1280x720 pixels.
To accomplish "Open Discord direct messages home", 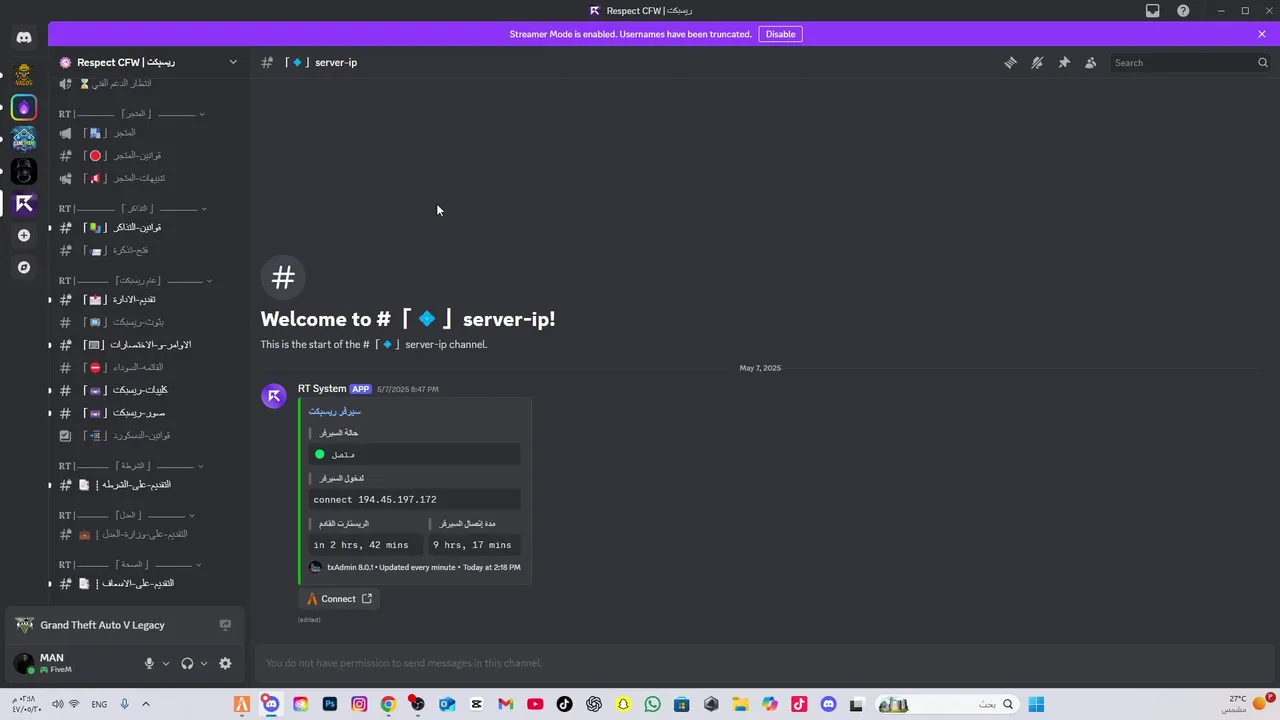I will point(24,38).
